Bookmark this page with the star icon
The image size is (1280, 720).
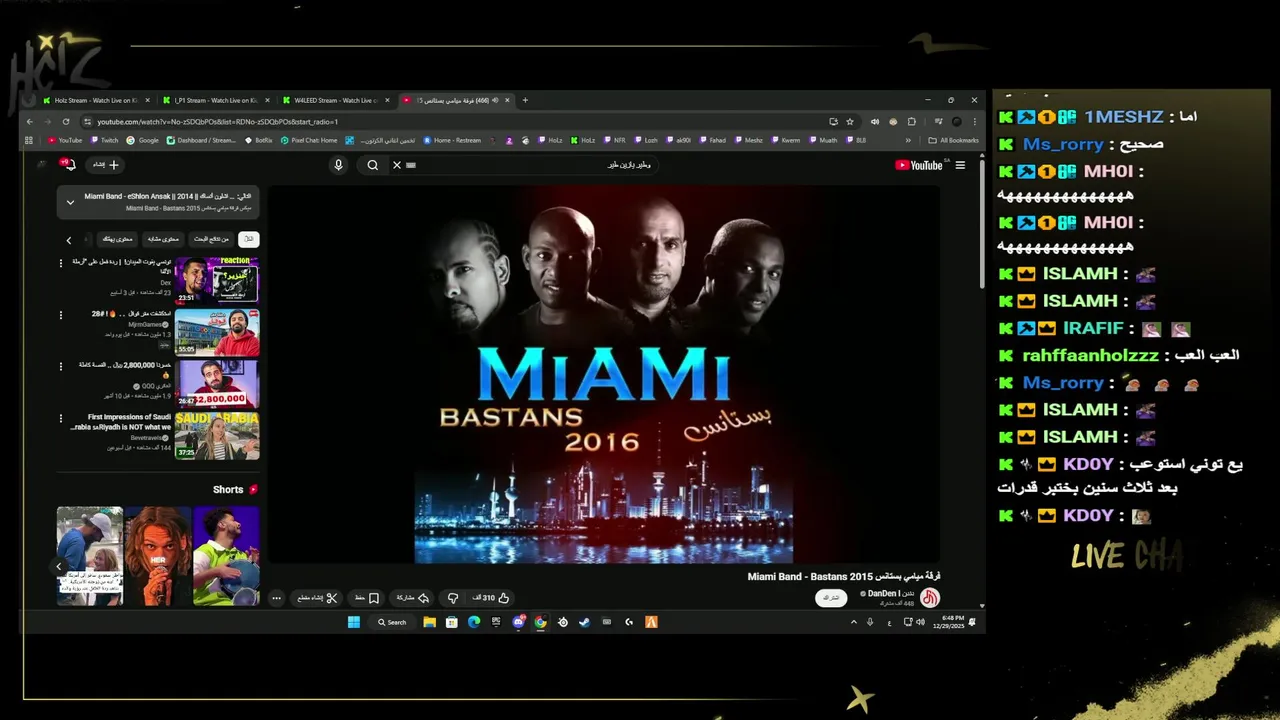[850, 122]
